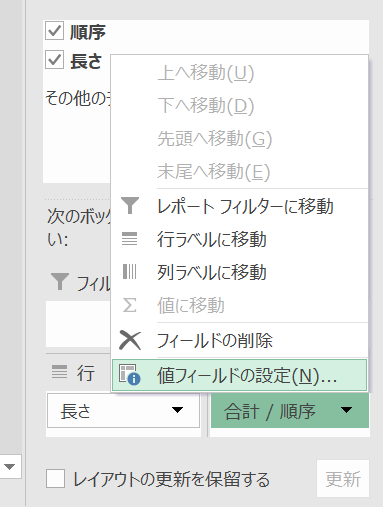Click the dropdown arrow at the window's left edge
Viewport: 383px width, 507px height.
click(9, 466)
